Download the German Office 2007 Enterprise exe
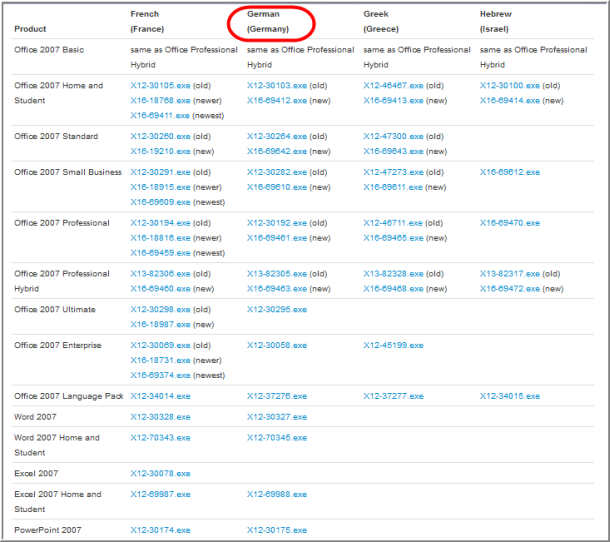 (277, 346)
